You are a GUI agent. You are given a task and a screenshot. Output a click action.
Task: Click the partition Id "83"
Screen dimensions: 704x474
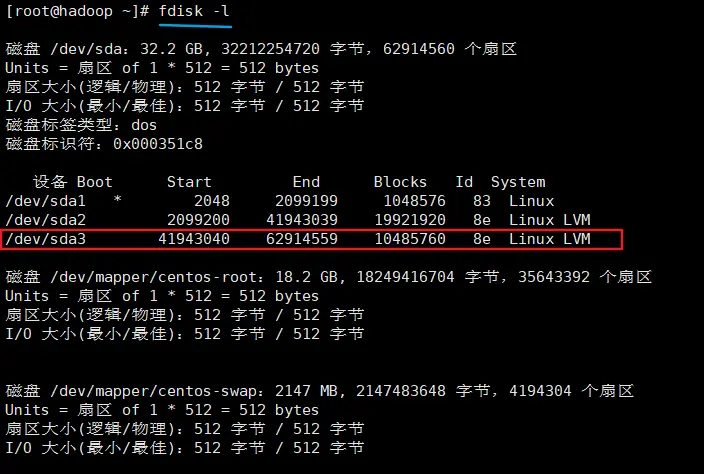click(482, 201)
